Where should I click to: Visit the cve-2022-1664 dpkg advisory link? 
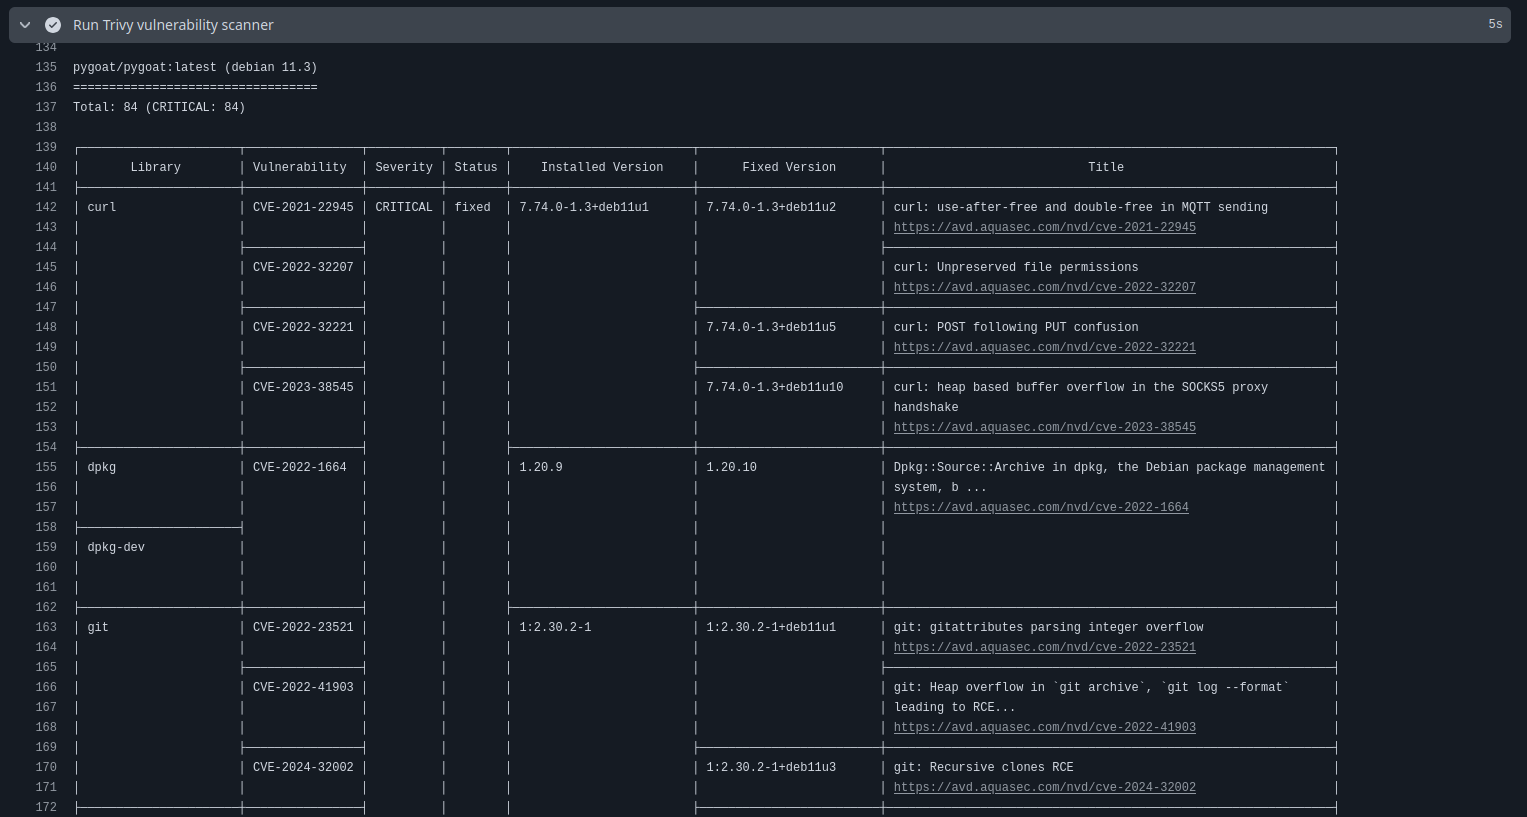coord(1040,507)
